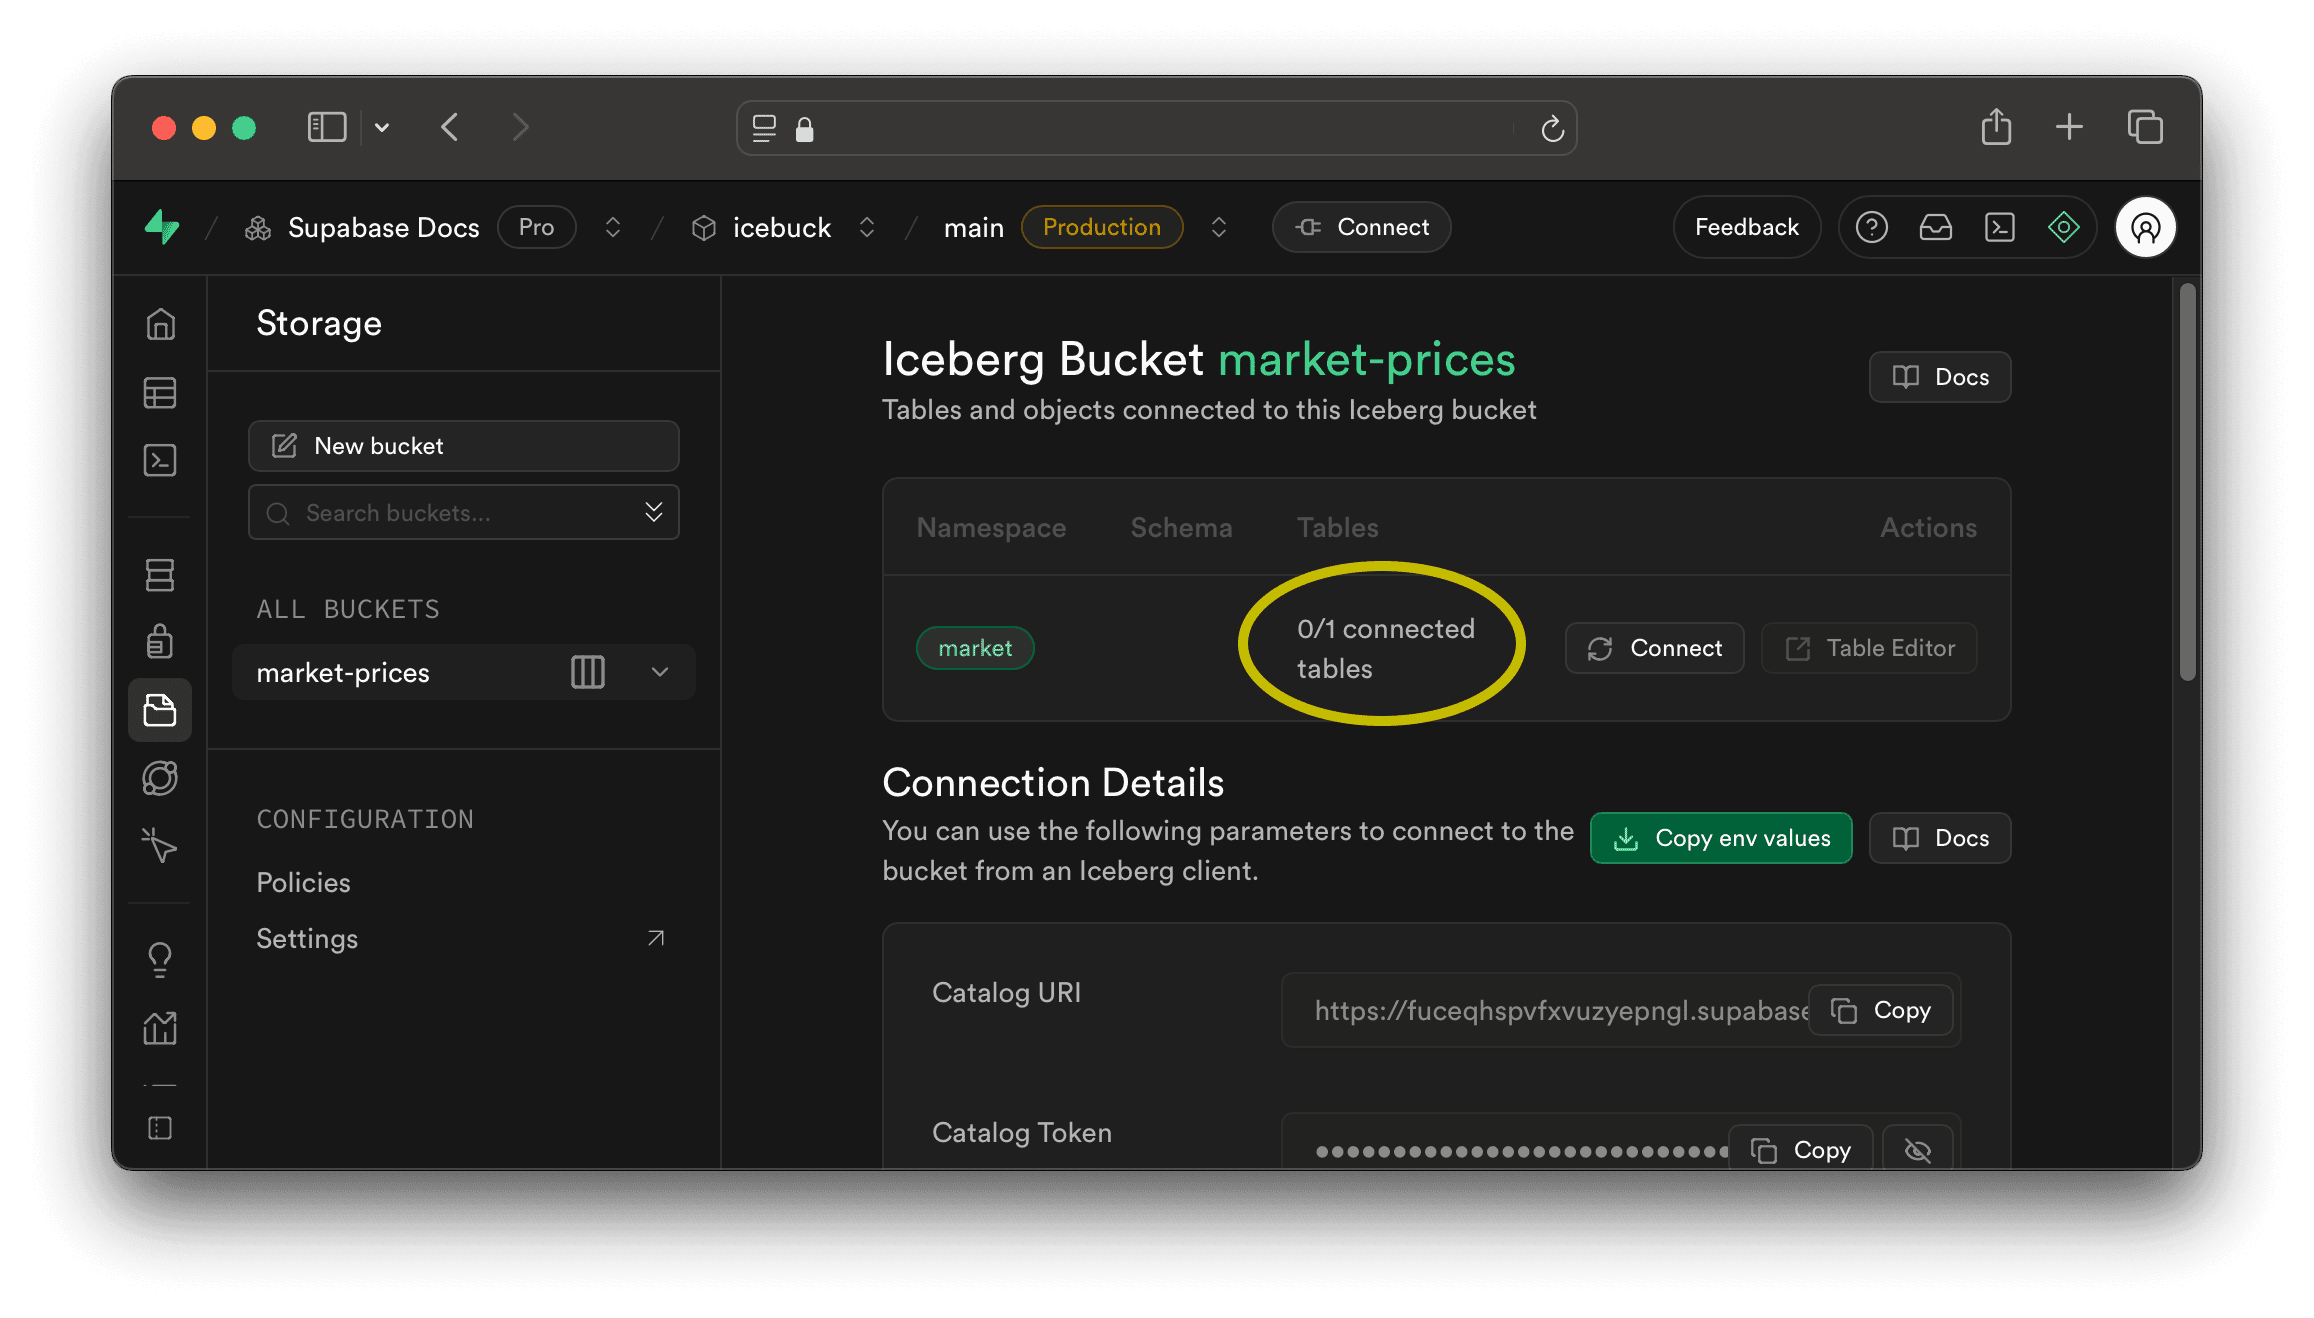Expand the icebuck project switcher chevrons
Viewport: 2314px width, 1318px height.
(867, 227)
